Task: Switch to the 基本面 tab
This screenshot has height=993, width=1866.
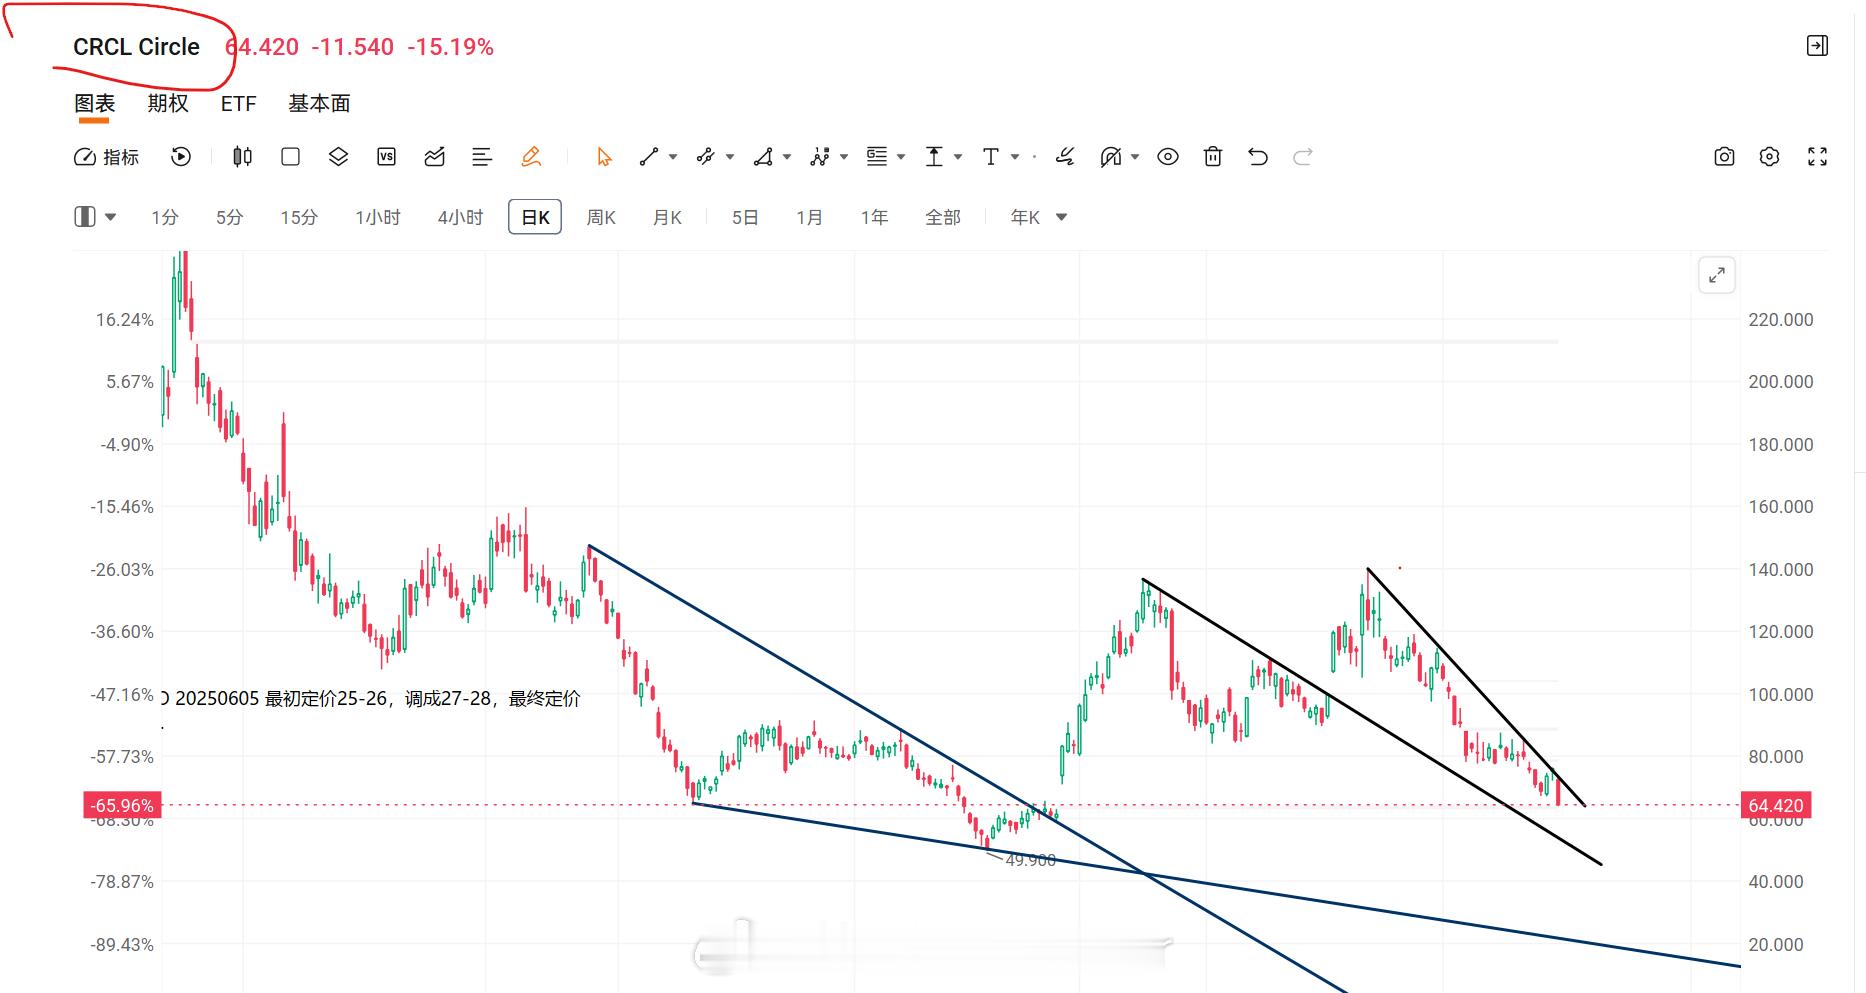Action: pos(319,104)
